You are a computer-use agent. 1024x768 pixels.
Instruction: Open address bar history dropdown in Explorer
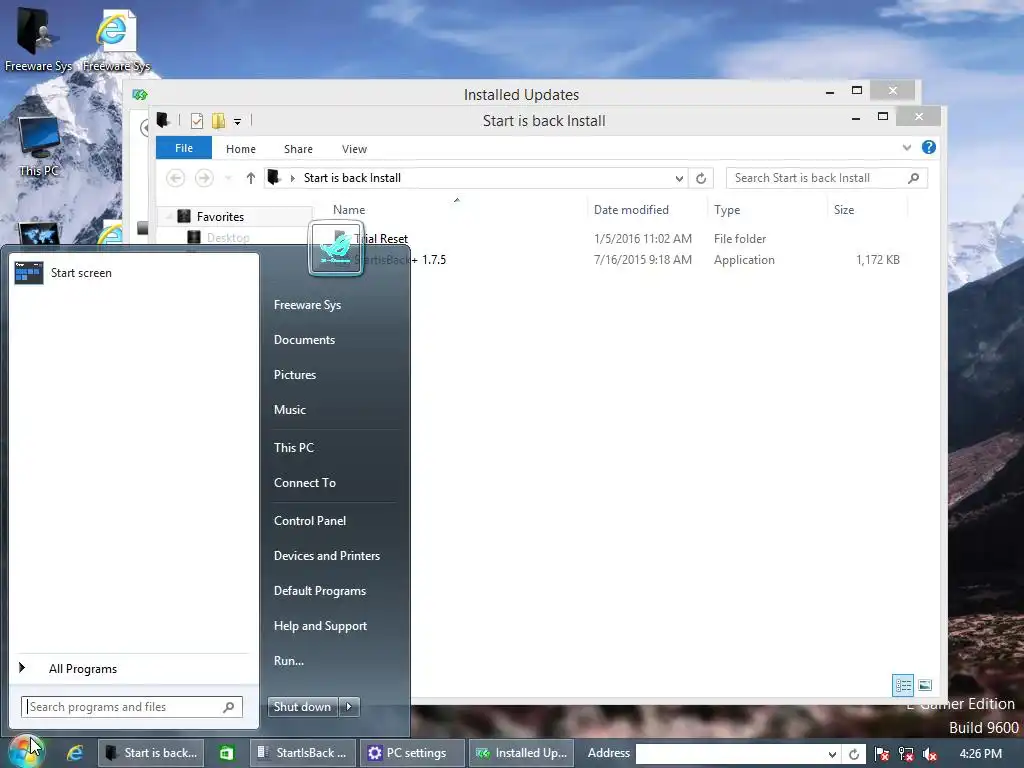pyautogui.click(x=679, y=178)
